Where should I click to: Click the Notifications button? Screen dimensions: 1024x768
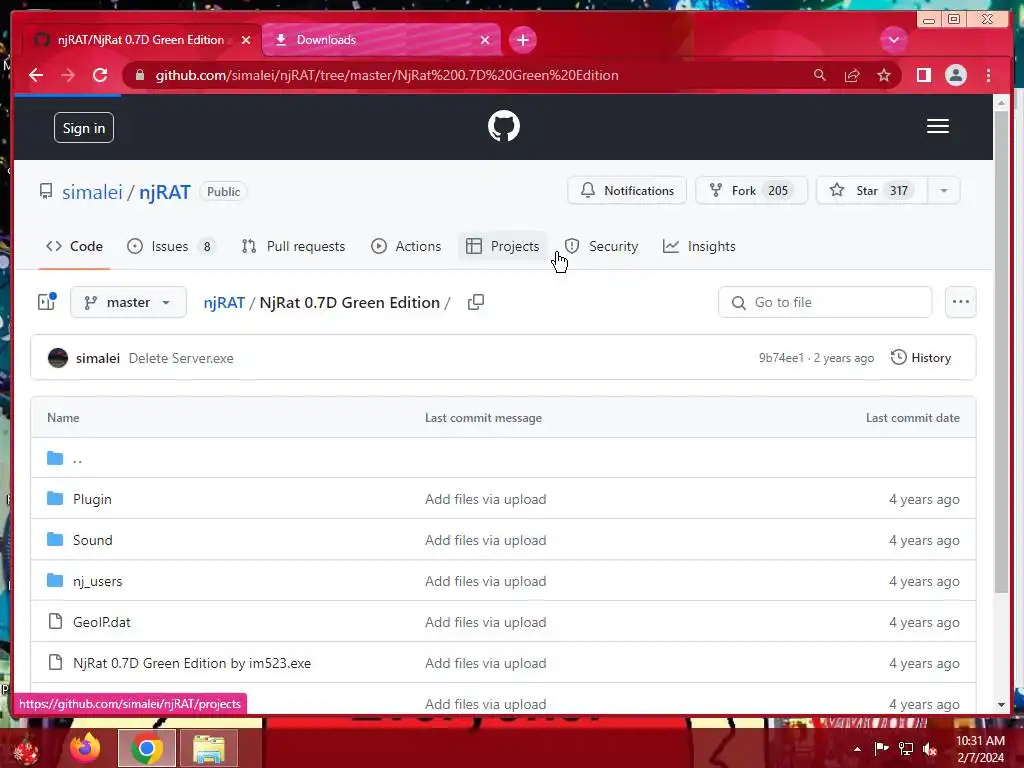pos(627,191)
